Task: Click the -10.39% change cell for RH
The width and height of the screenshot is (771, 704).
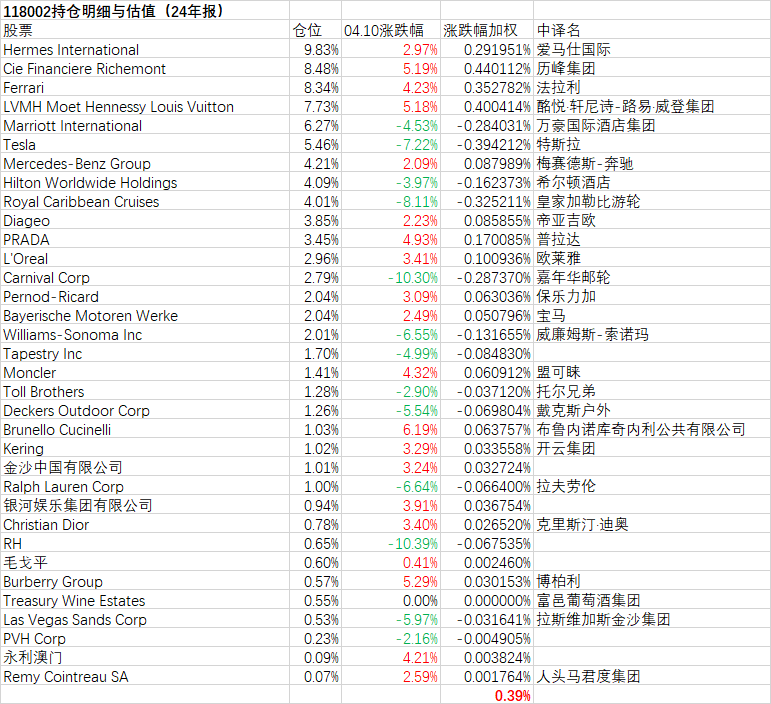Action: [390, 543]
